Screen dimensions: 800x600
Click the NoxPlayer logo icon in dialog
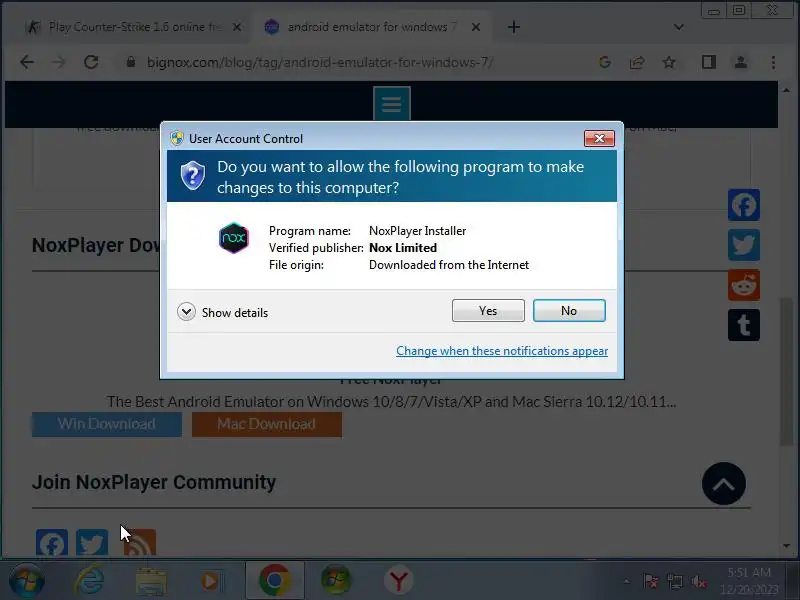click(x=234, y=238)
